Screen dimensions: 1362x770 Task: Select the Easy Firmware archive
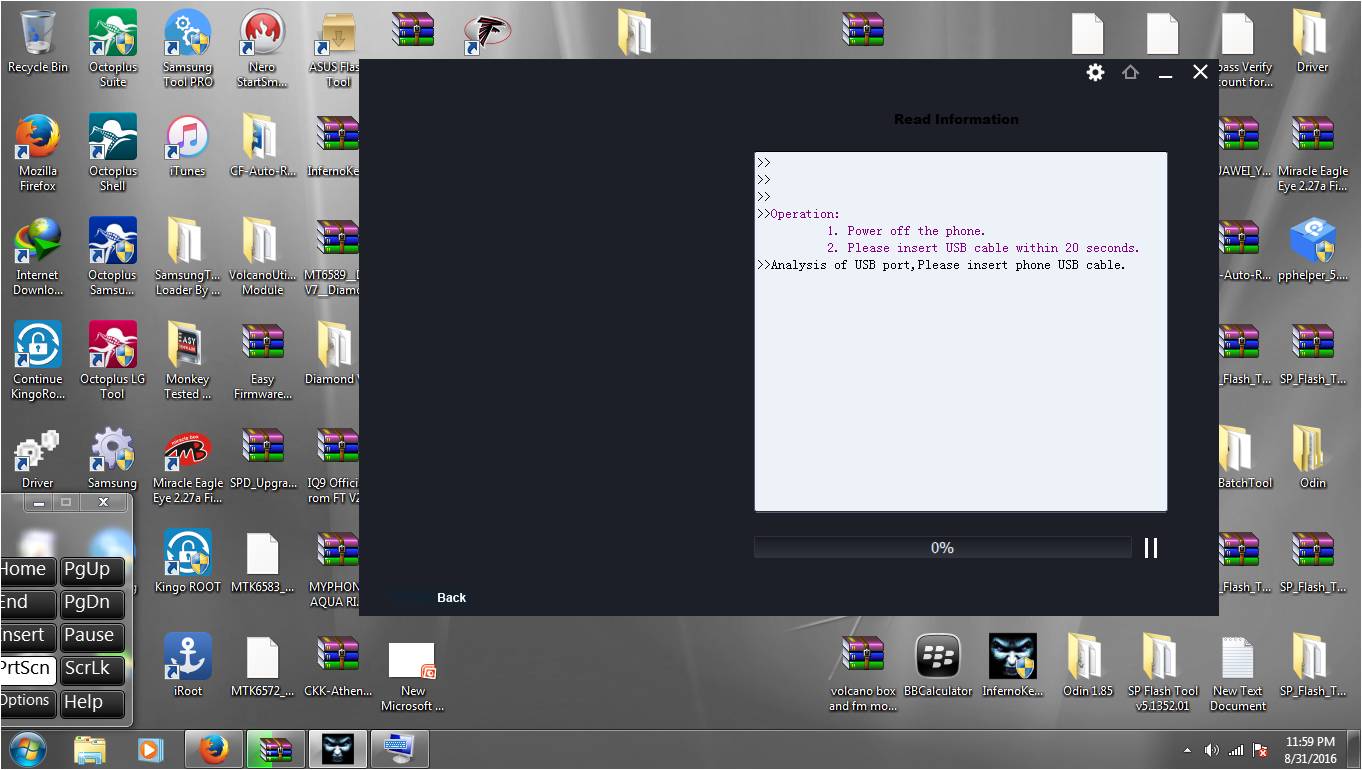coord(262,360)
